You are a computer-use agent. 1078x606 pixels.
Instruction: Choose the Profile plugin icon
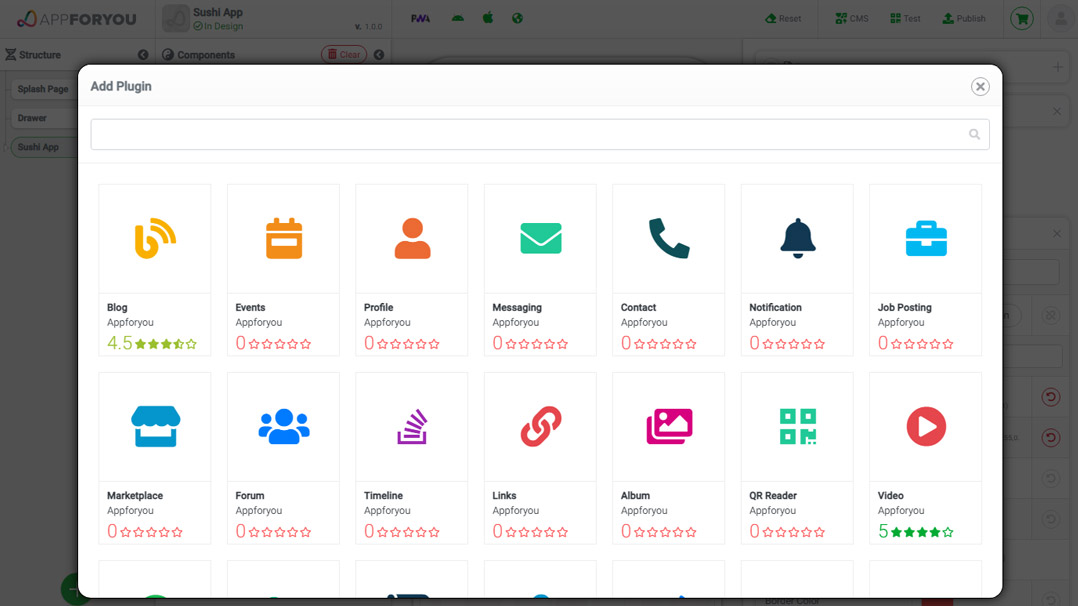click(412, 238)
